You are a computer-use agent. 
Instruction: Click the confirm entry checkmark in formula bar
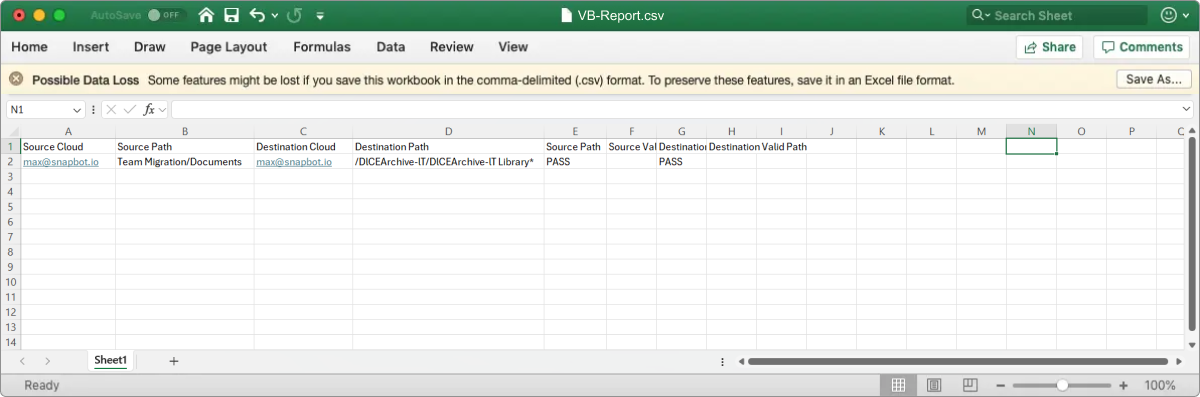[129, 109]
